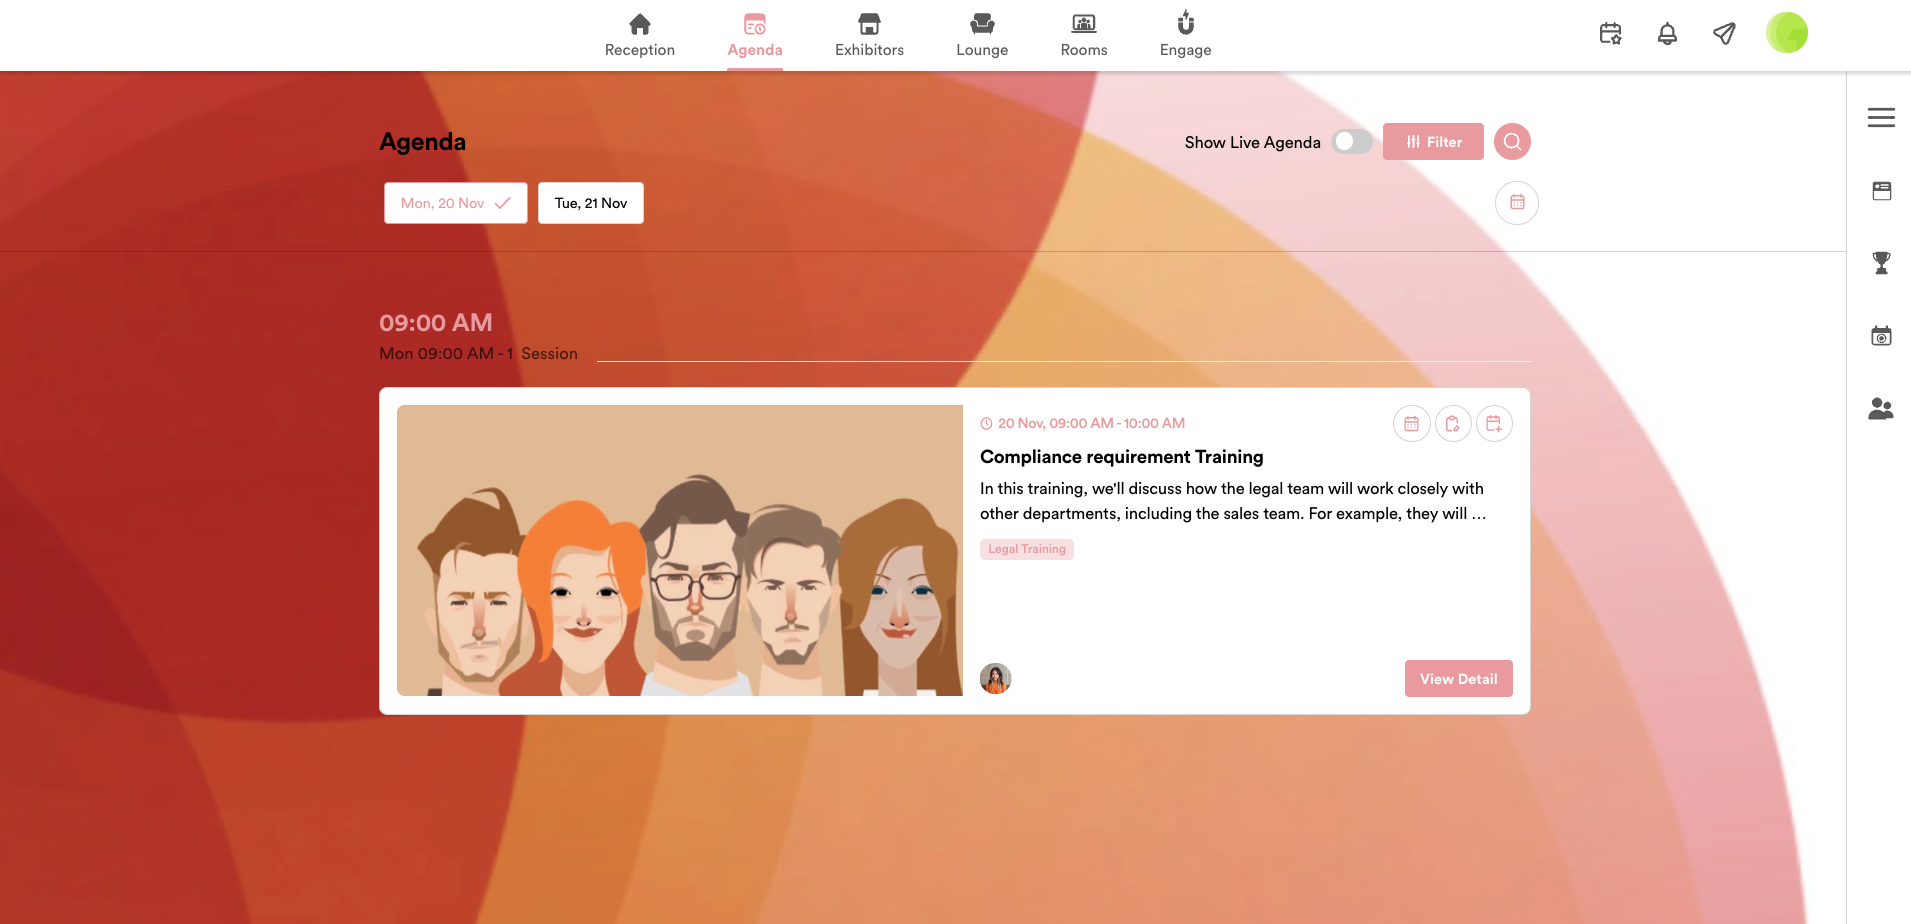Open messages paper plane icon
The width and height of the screenshot is (1911, 924).
[x=1724, y=34]
